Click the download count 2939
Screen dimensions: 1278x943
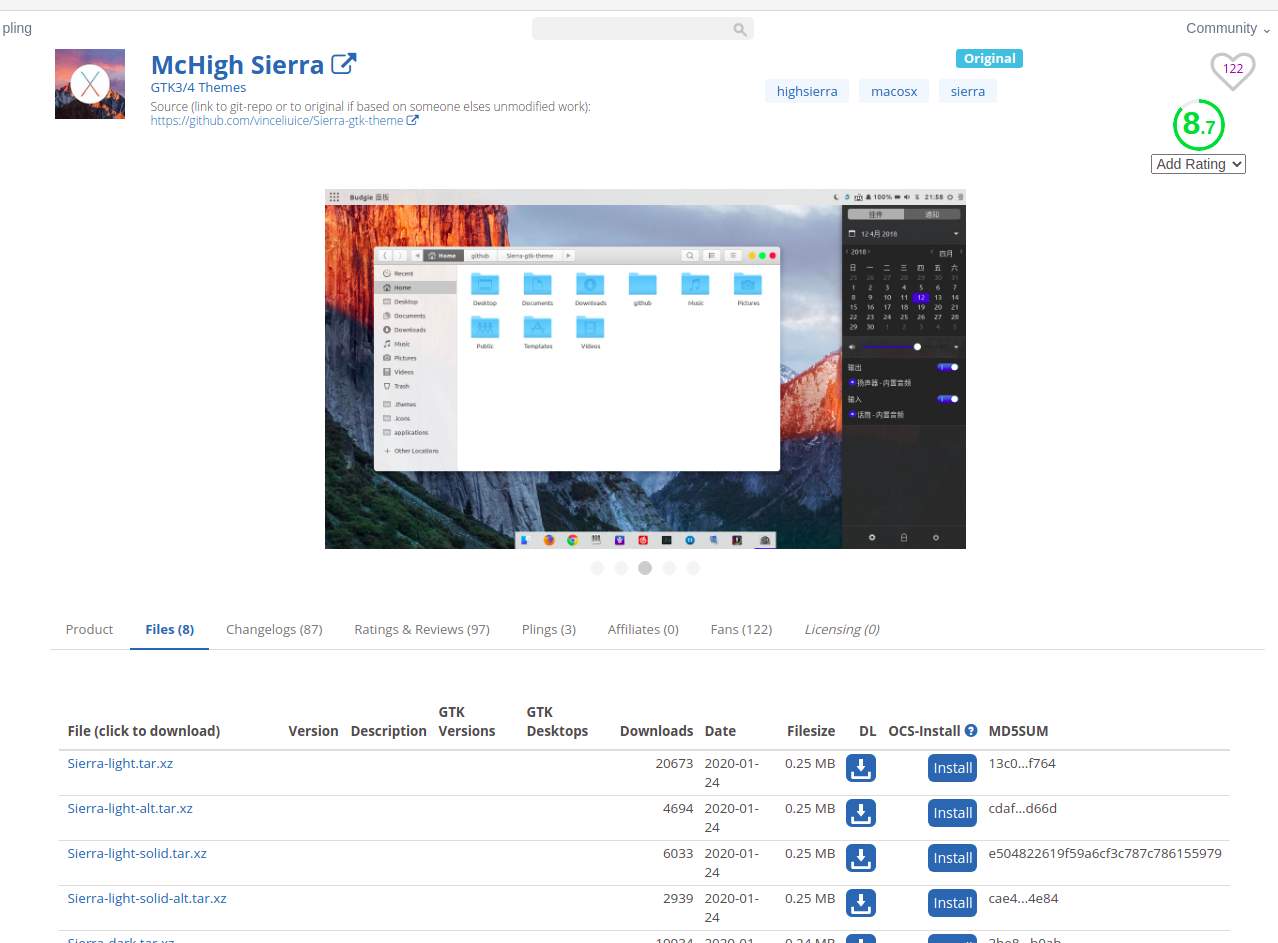(678, 898)
